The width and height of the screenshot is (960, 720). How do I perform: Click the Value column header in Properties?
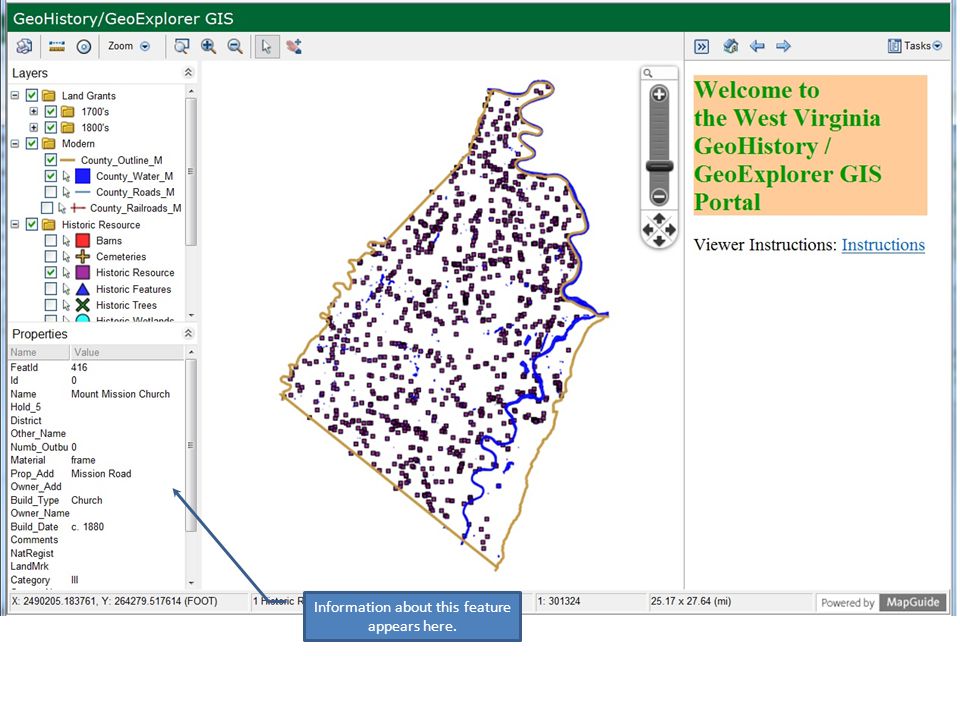point(126,353)
